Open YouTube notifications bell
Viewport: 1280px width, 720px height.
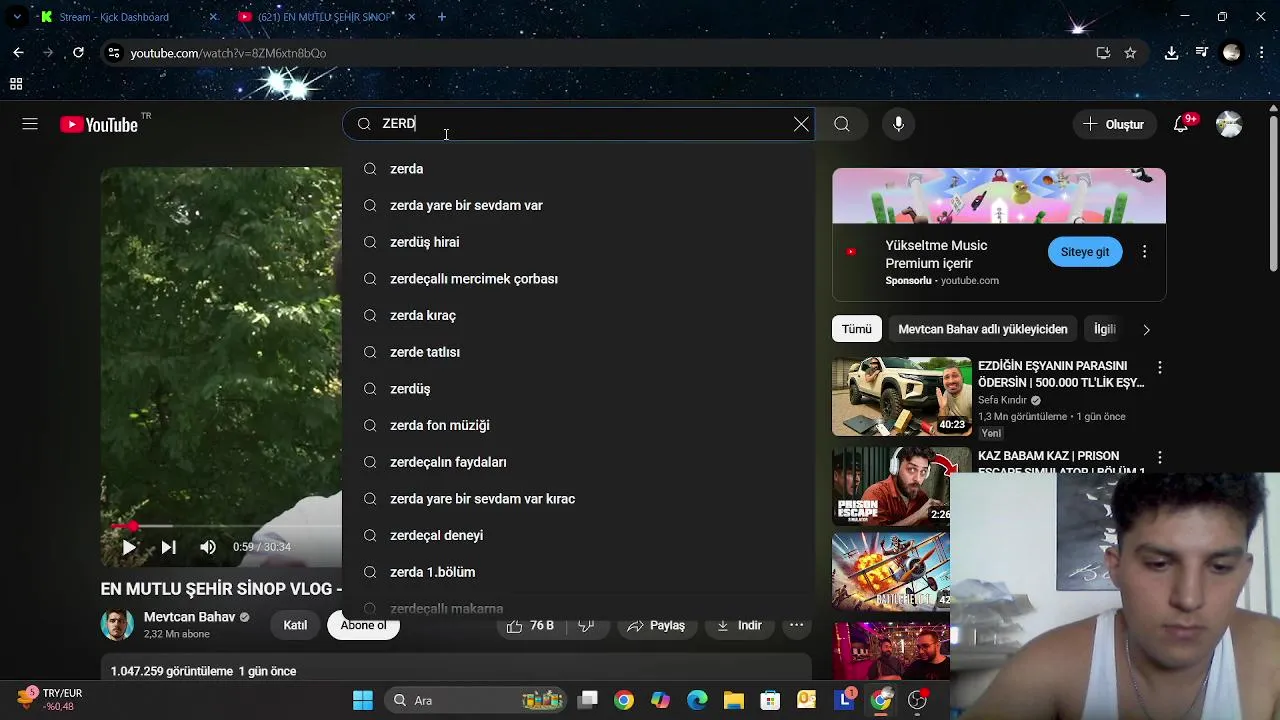click(x=1181, y=124)
